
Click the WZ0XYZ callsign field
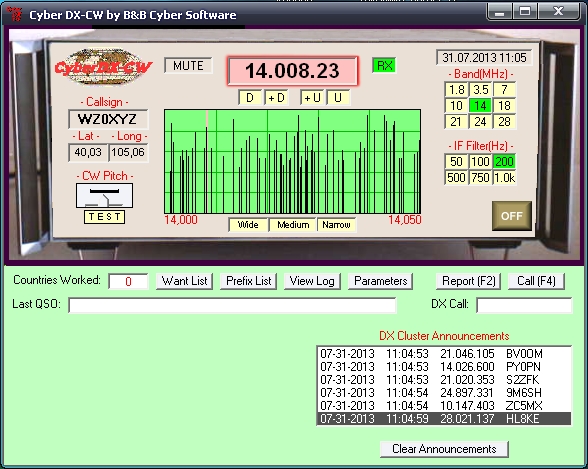[108, 119]
